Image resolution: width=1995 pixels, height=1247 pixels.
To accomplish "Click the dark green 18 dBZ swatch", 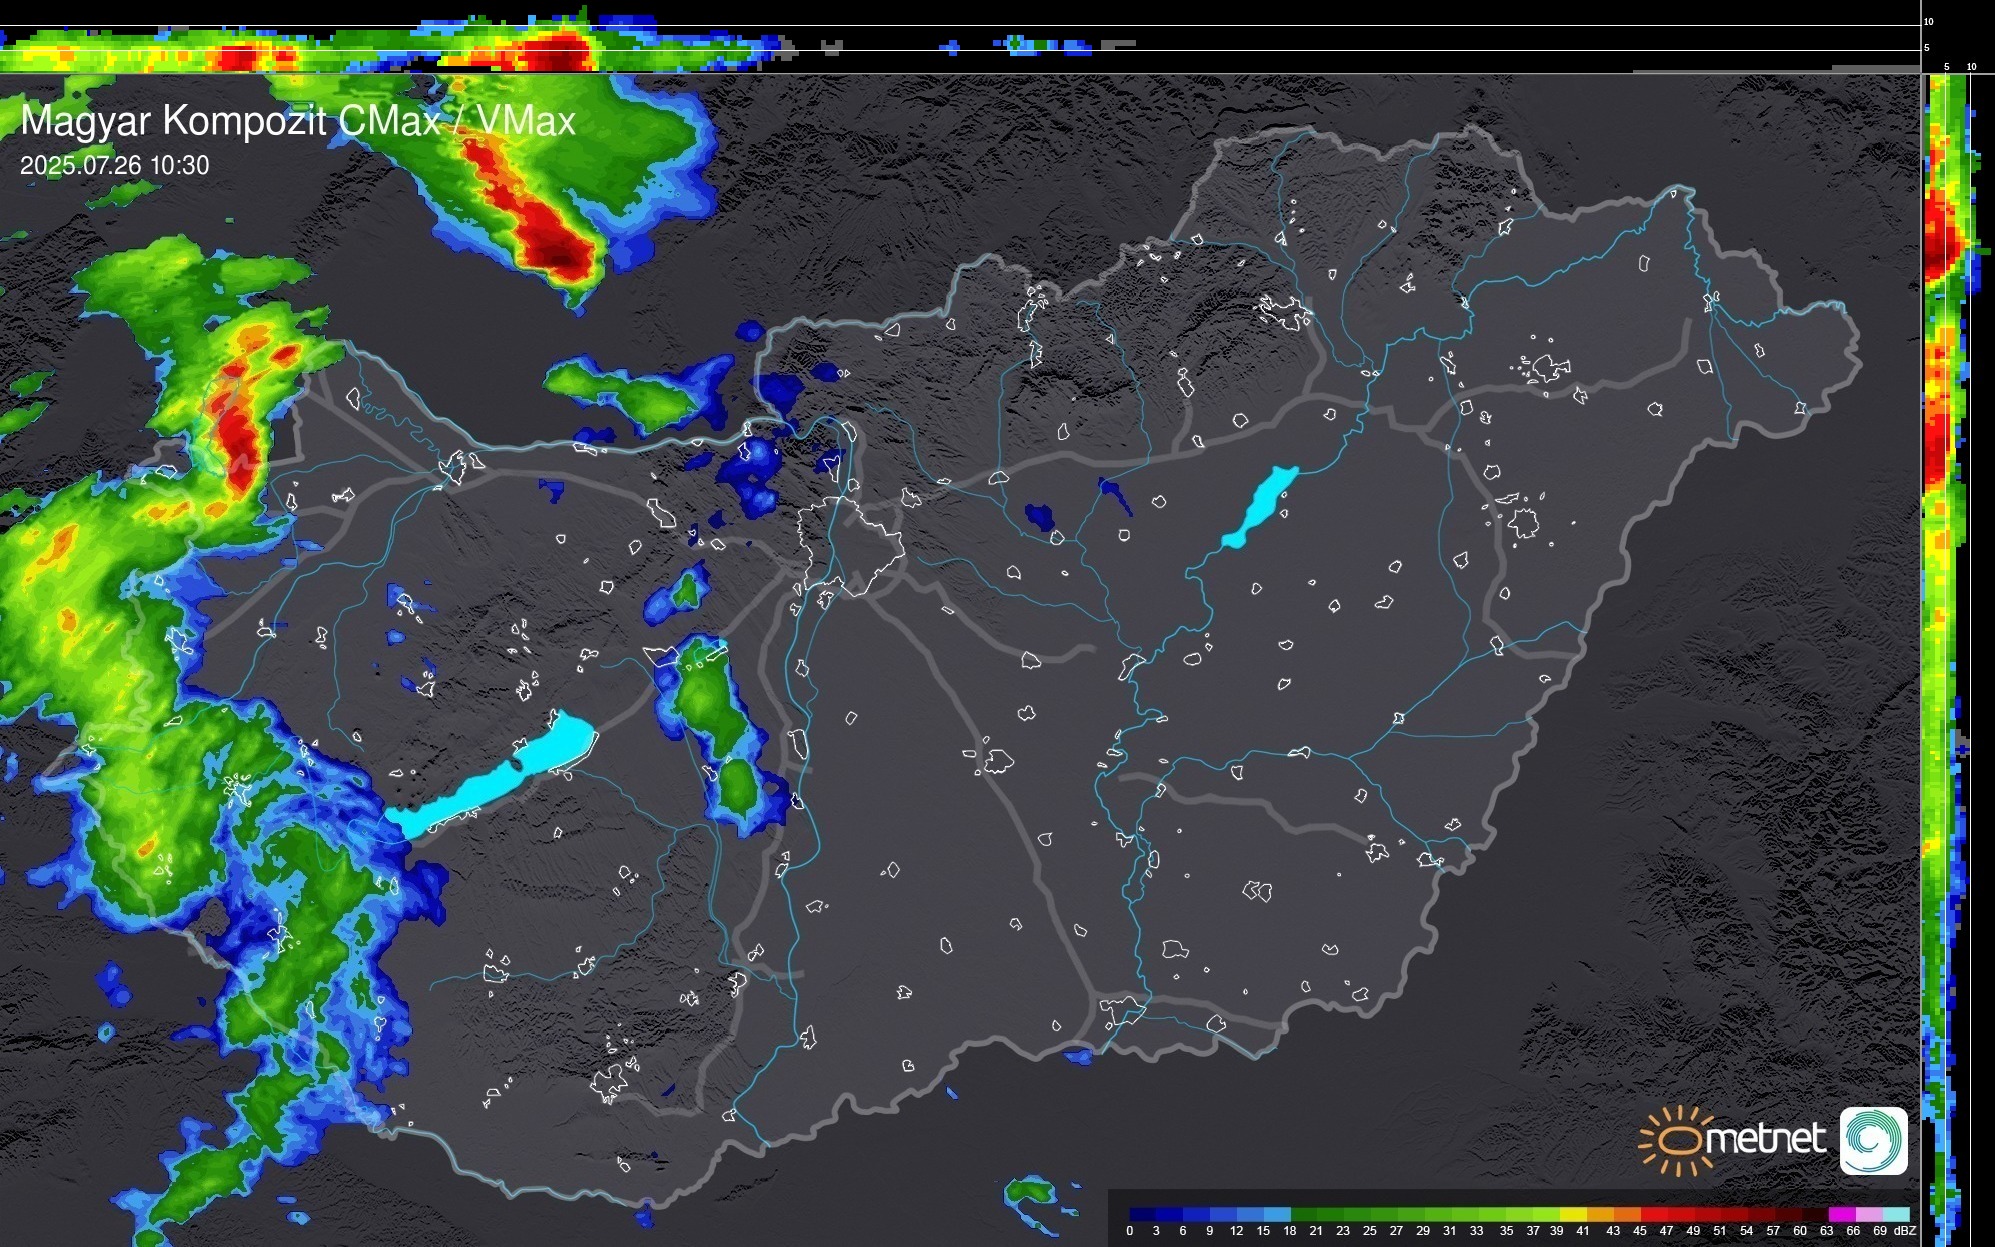I will [x=1303, y=1215].
